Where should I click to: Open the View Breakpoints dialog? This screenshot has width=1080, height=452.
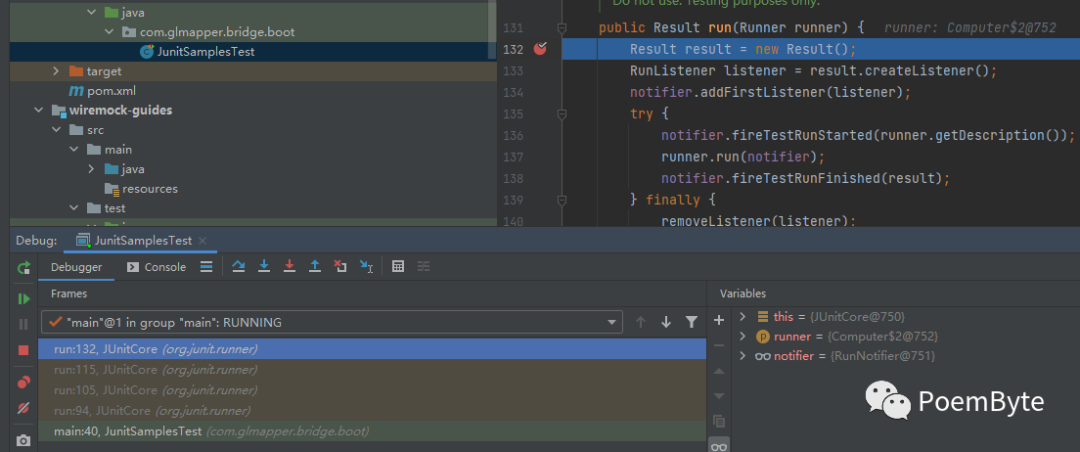tap(24, 382)
